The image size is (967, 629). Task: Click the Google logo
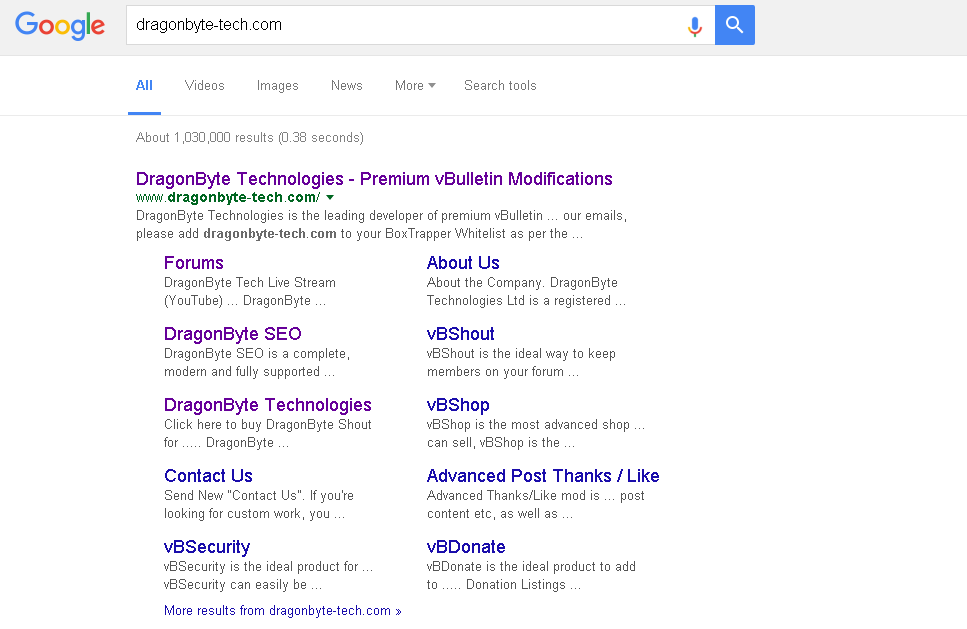[x=60, y=25]
